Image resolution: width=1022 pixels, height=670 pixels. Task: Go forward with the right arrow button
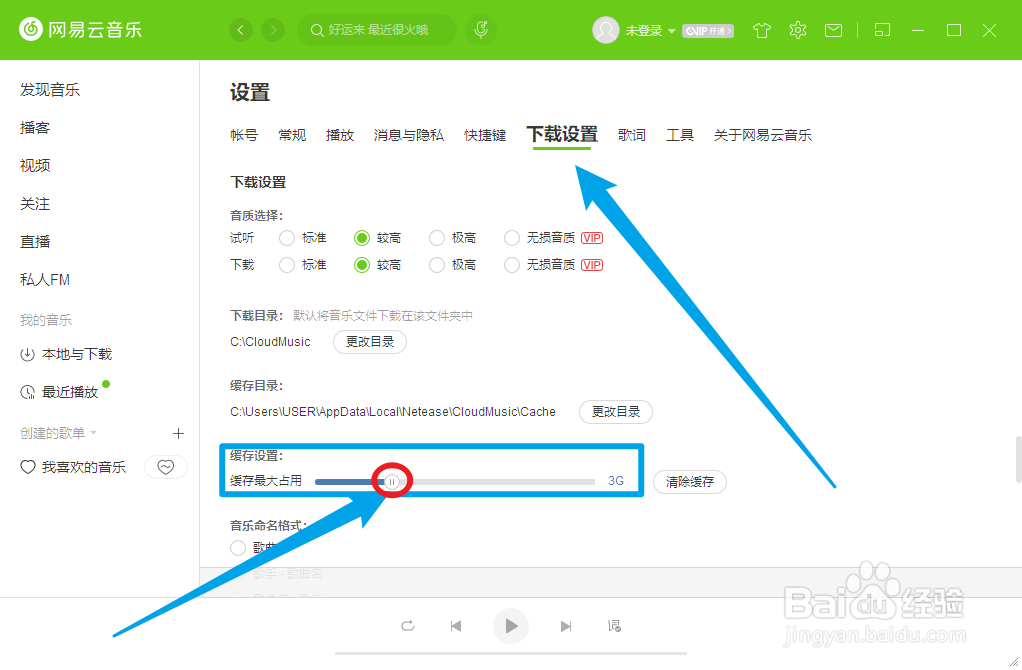[273, 30]
